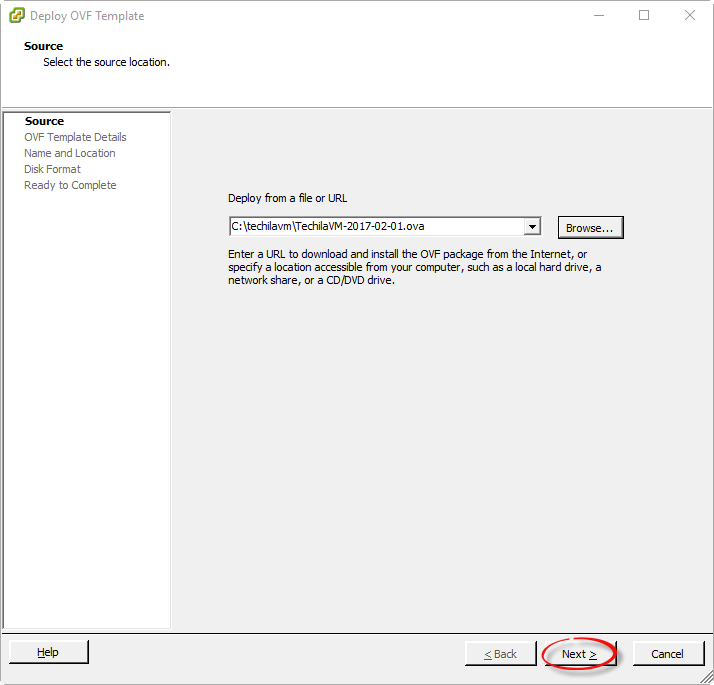Image resolution: width=714 pixels, height=685 pixels.
Task: Click the 'Deploy from a file or URL' label
Action: tap(288, 198)
